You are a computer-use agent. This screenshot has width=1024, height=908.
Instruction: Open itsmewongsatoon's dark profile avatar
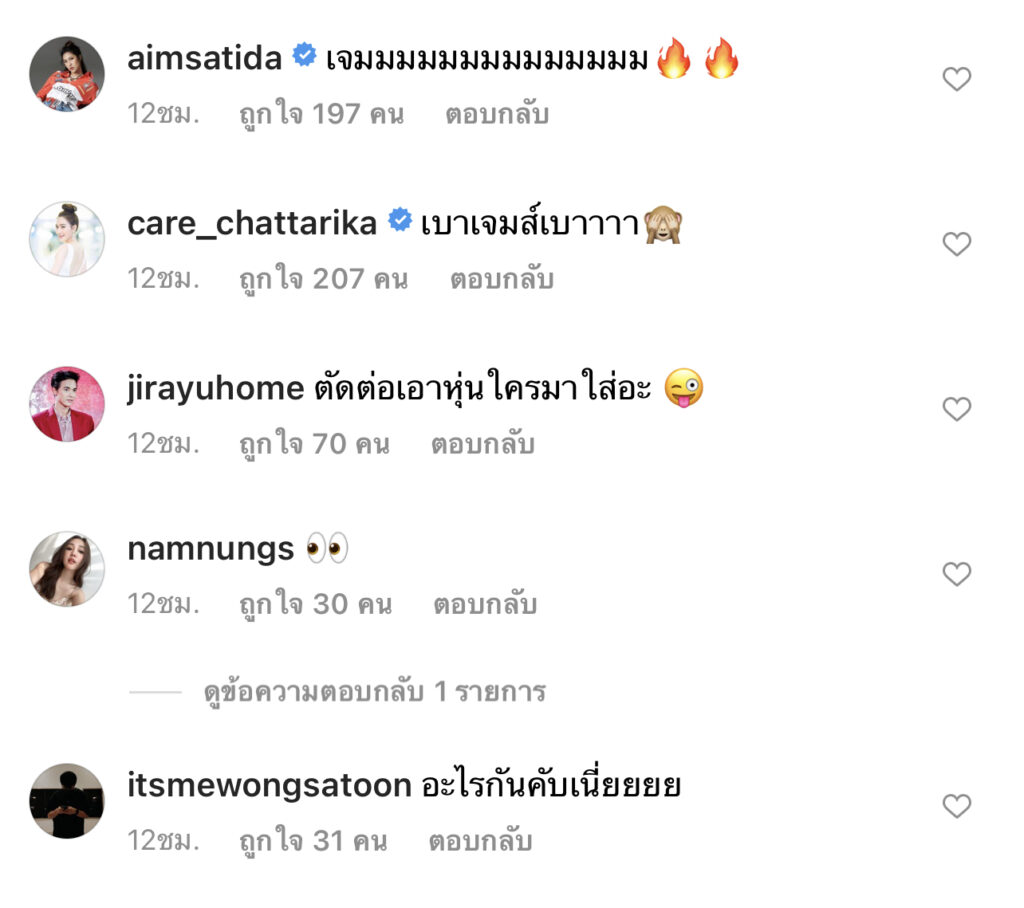tap(67, 801)
